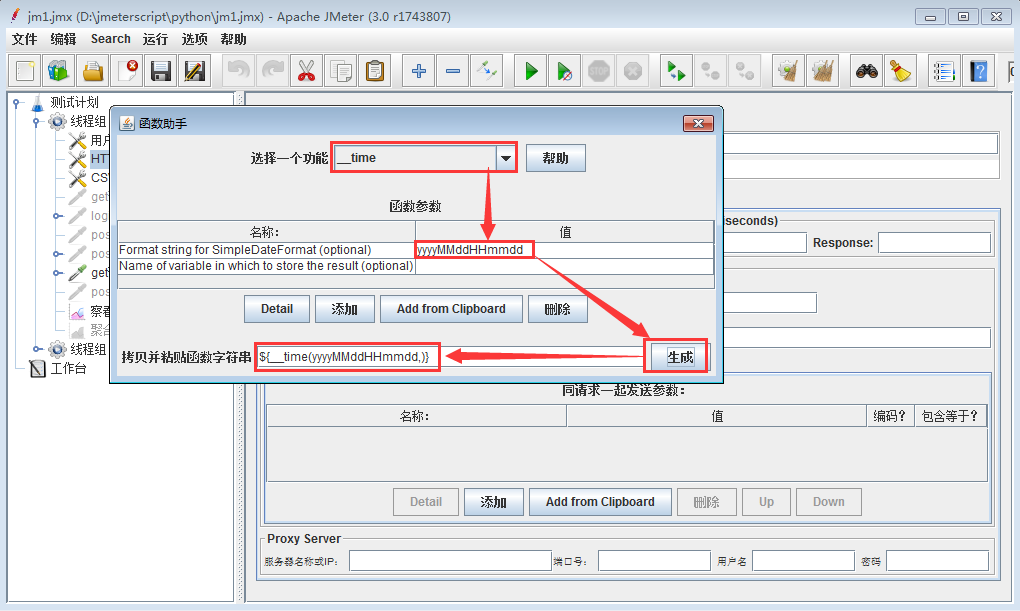Viewport: 1020px width, 611px height.
Task: Click the Paste clipboard icon
Action: coord(375,70)
